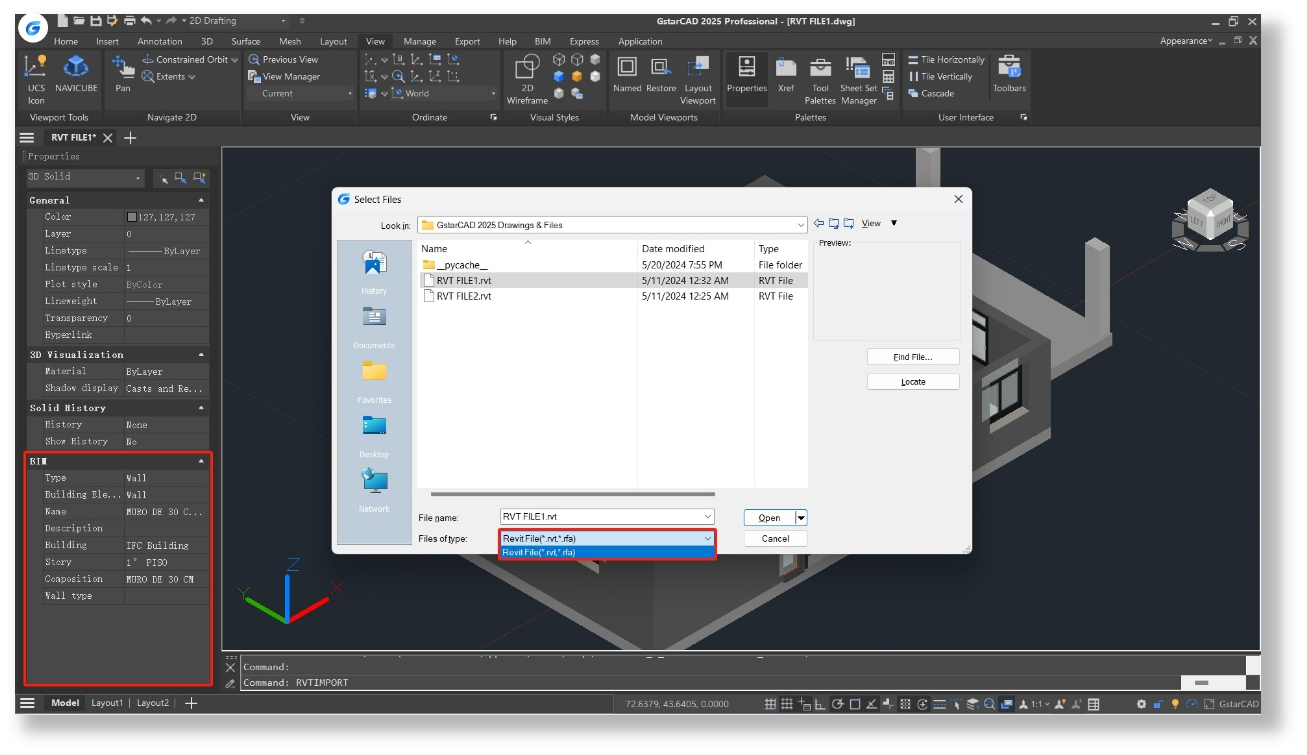Open Sheet Set Manager
The height and width of the screenshot is (755, 1307).
(858, 79)
